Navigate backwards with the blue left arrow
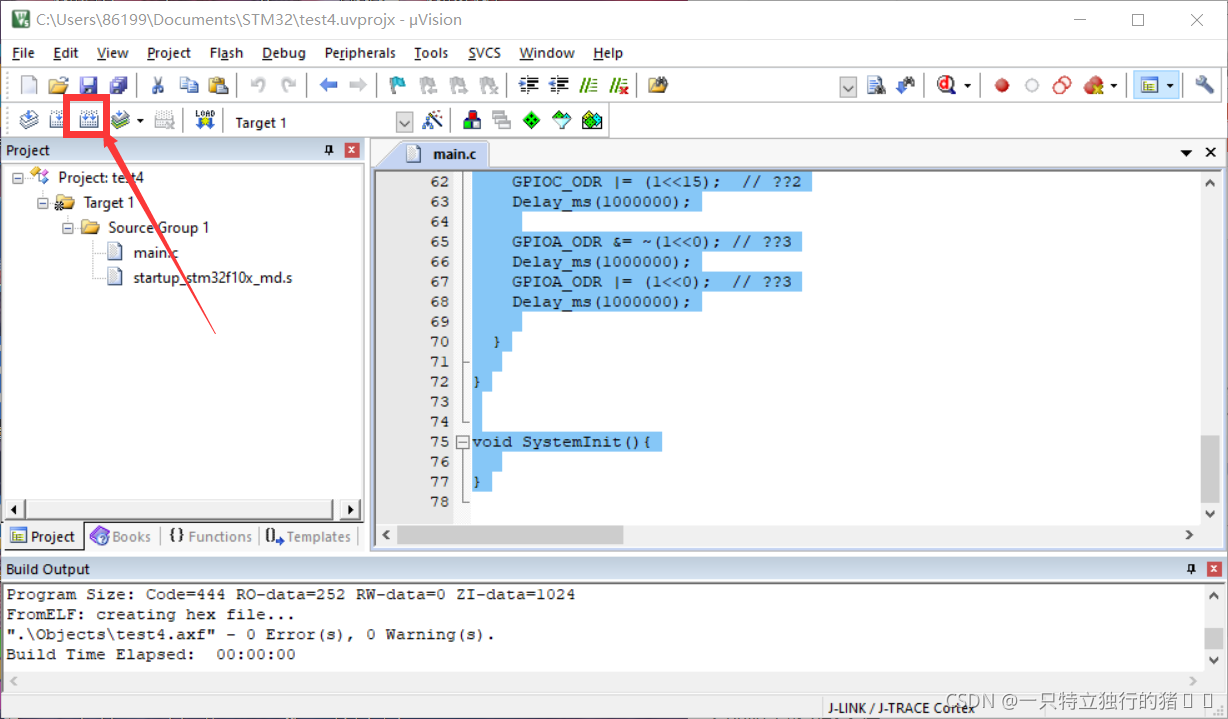This screenshot has width=1228, height=719. (328, 86)
